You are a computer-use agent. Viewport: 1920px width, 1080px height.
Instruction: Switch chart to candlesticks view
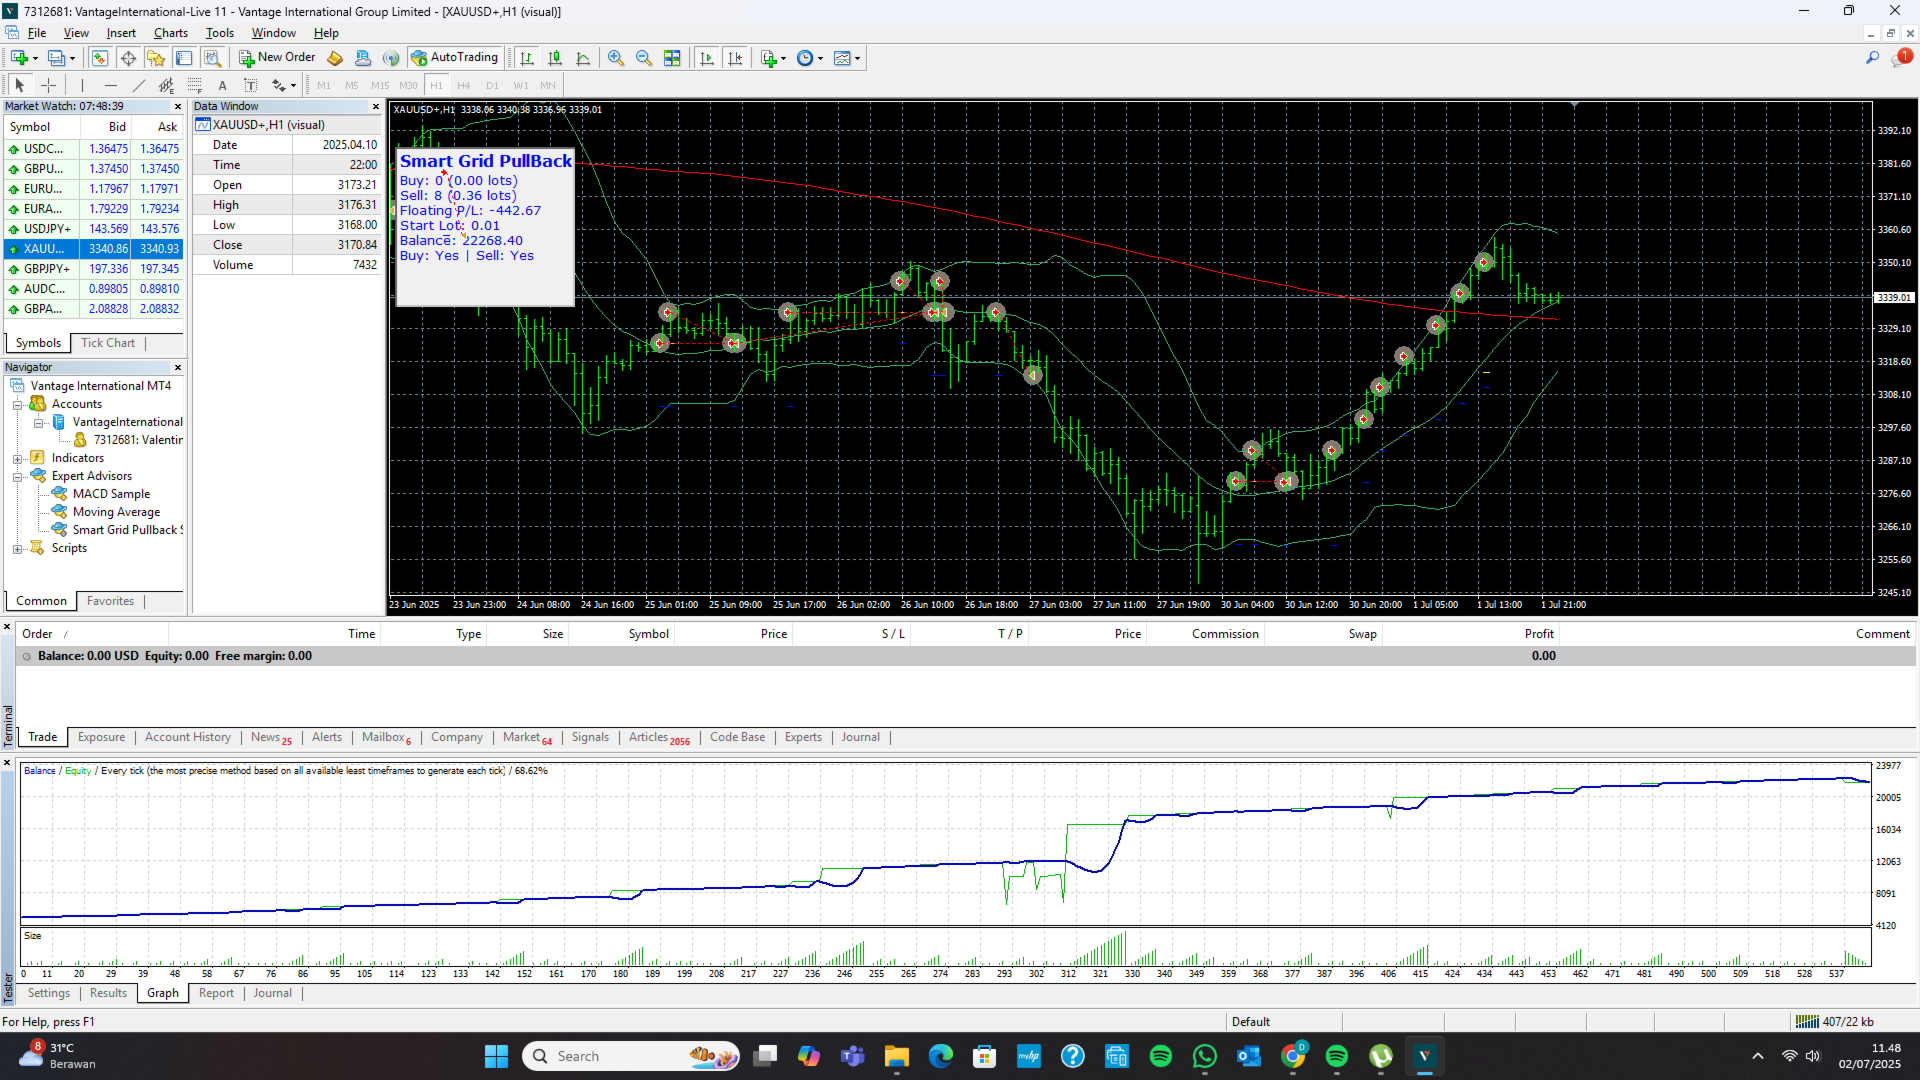click(555, 58)
